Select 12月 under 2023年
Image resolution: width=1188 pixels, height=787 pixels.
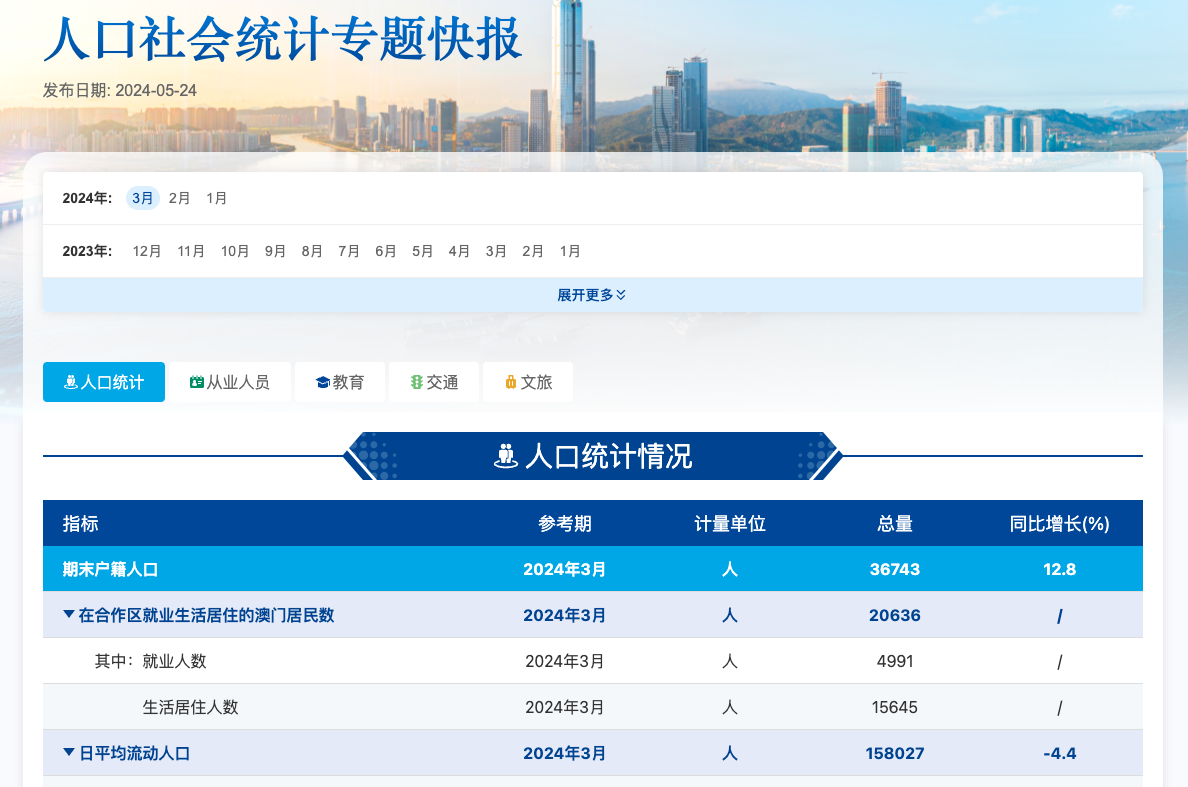(x=147, y=251)
